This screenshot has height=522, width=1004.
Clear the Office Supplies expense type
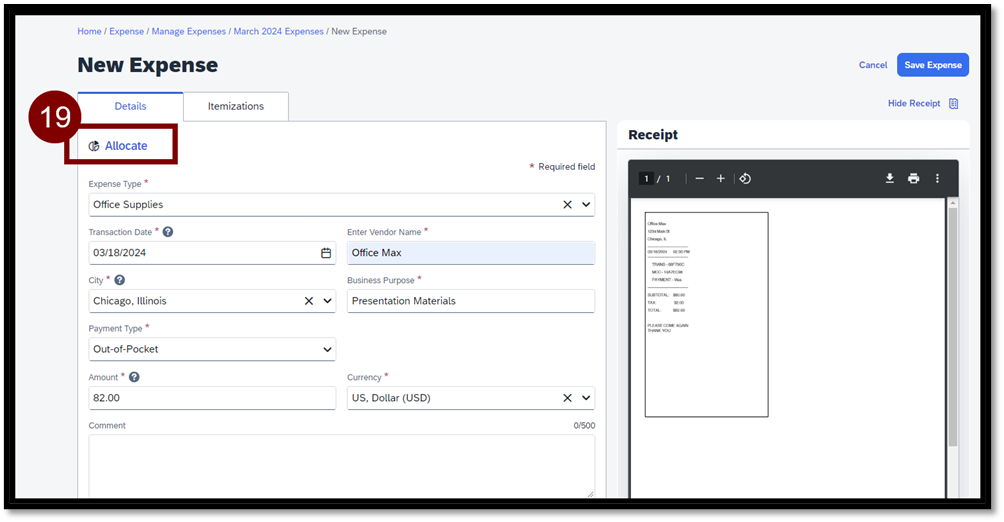click(567, 205)
